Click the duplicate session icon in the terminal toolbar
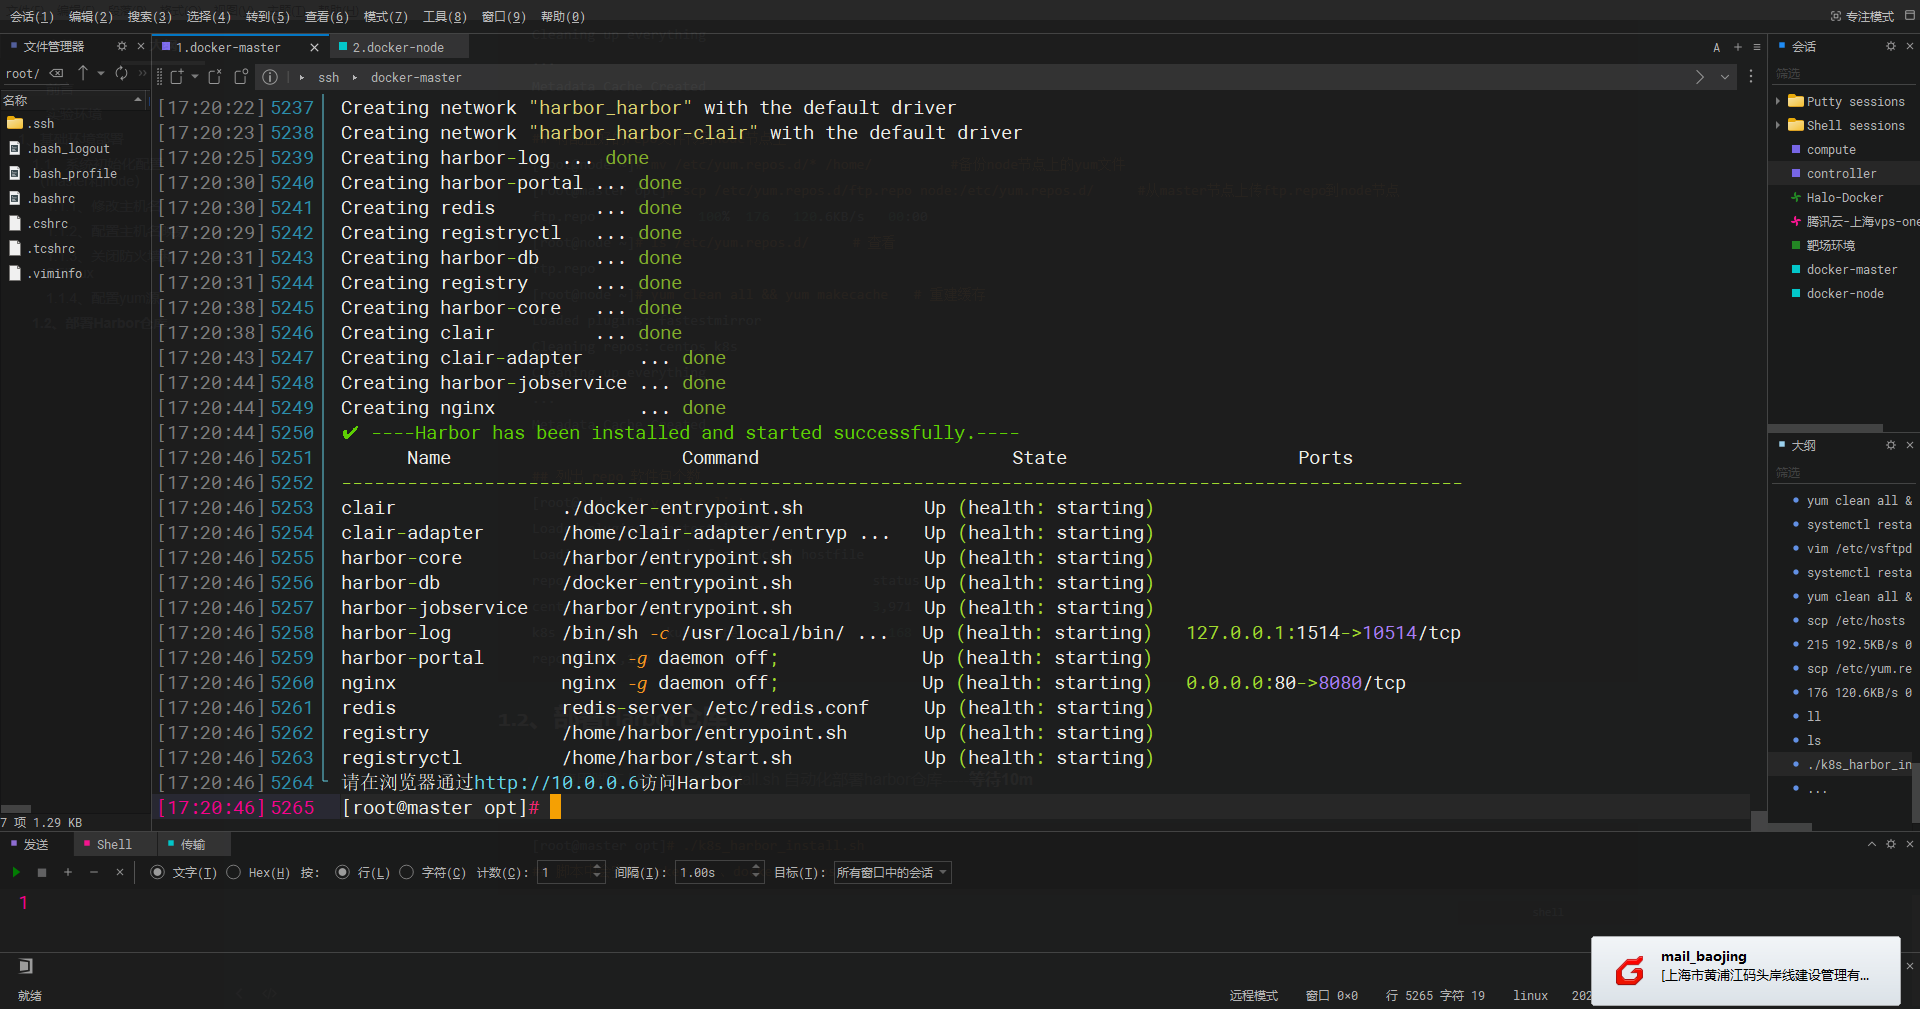Viewport: 1920px width, 1009px height. 240,77
